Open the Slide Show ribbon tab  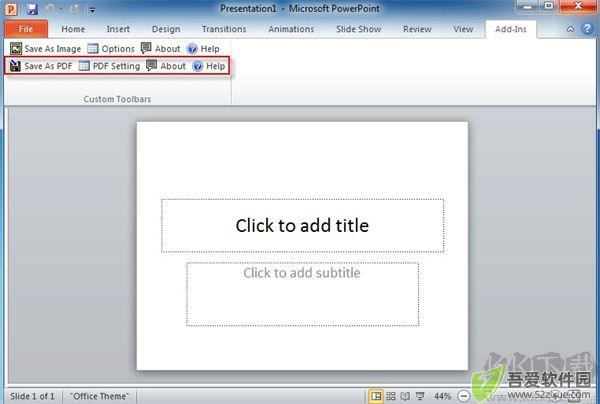point(359,29)
